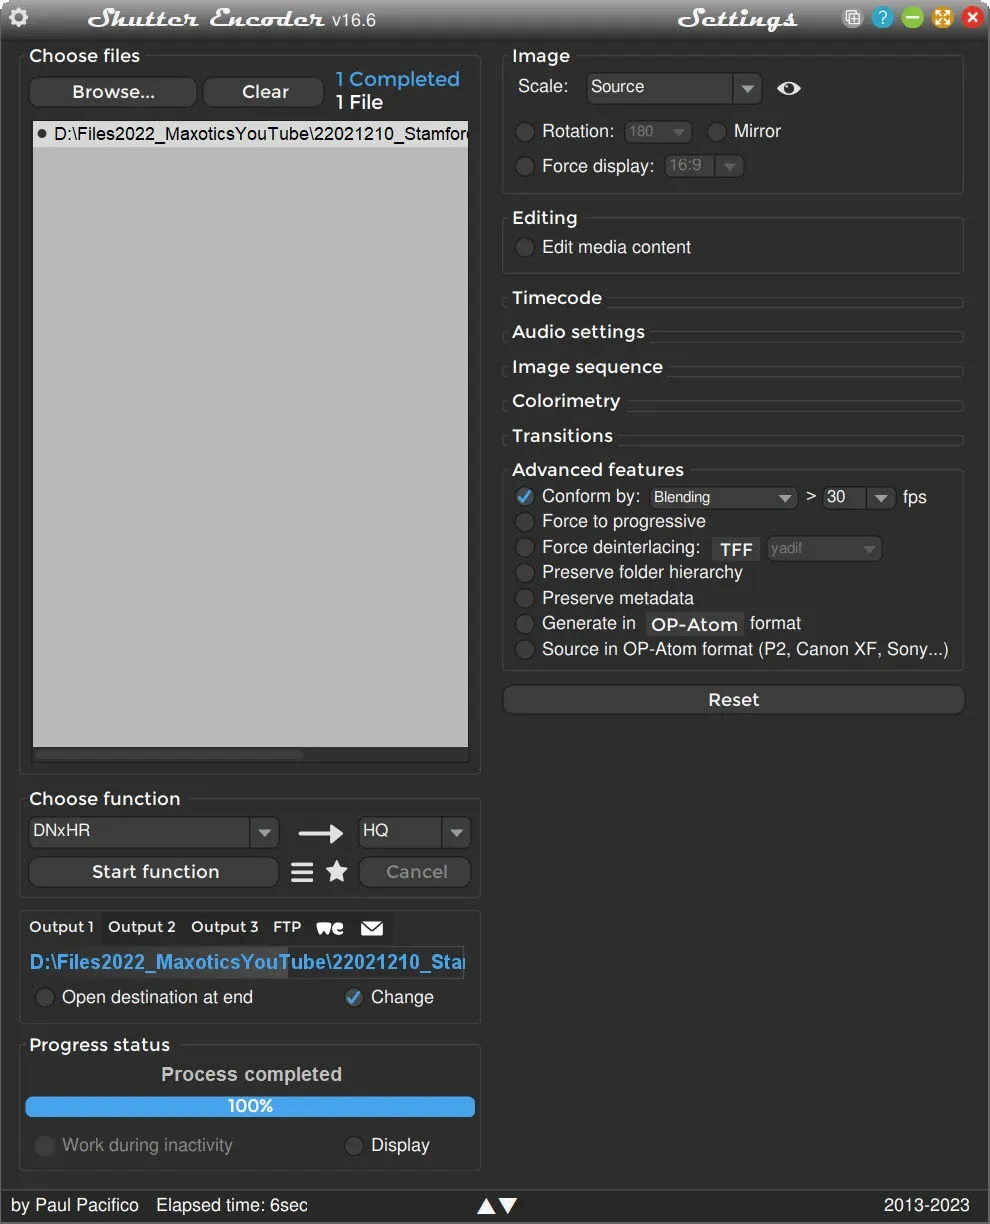Image resolution: width=990 pixels, height=1224 pixels.
Task: Click the file list horizontal scrollbar
Action: click(x=168, y=755)
